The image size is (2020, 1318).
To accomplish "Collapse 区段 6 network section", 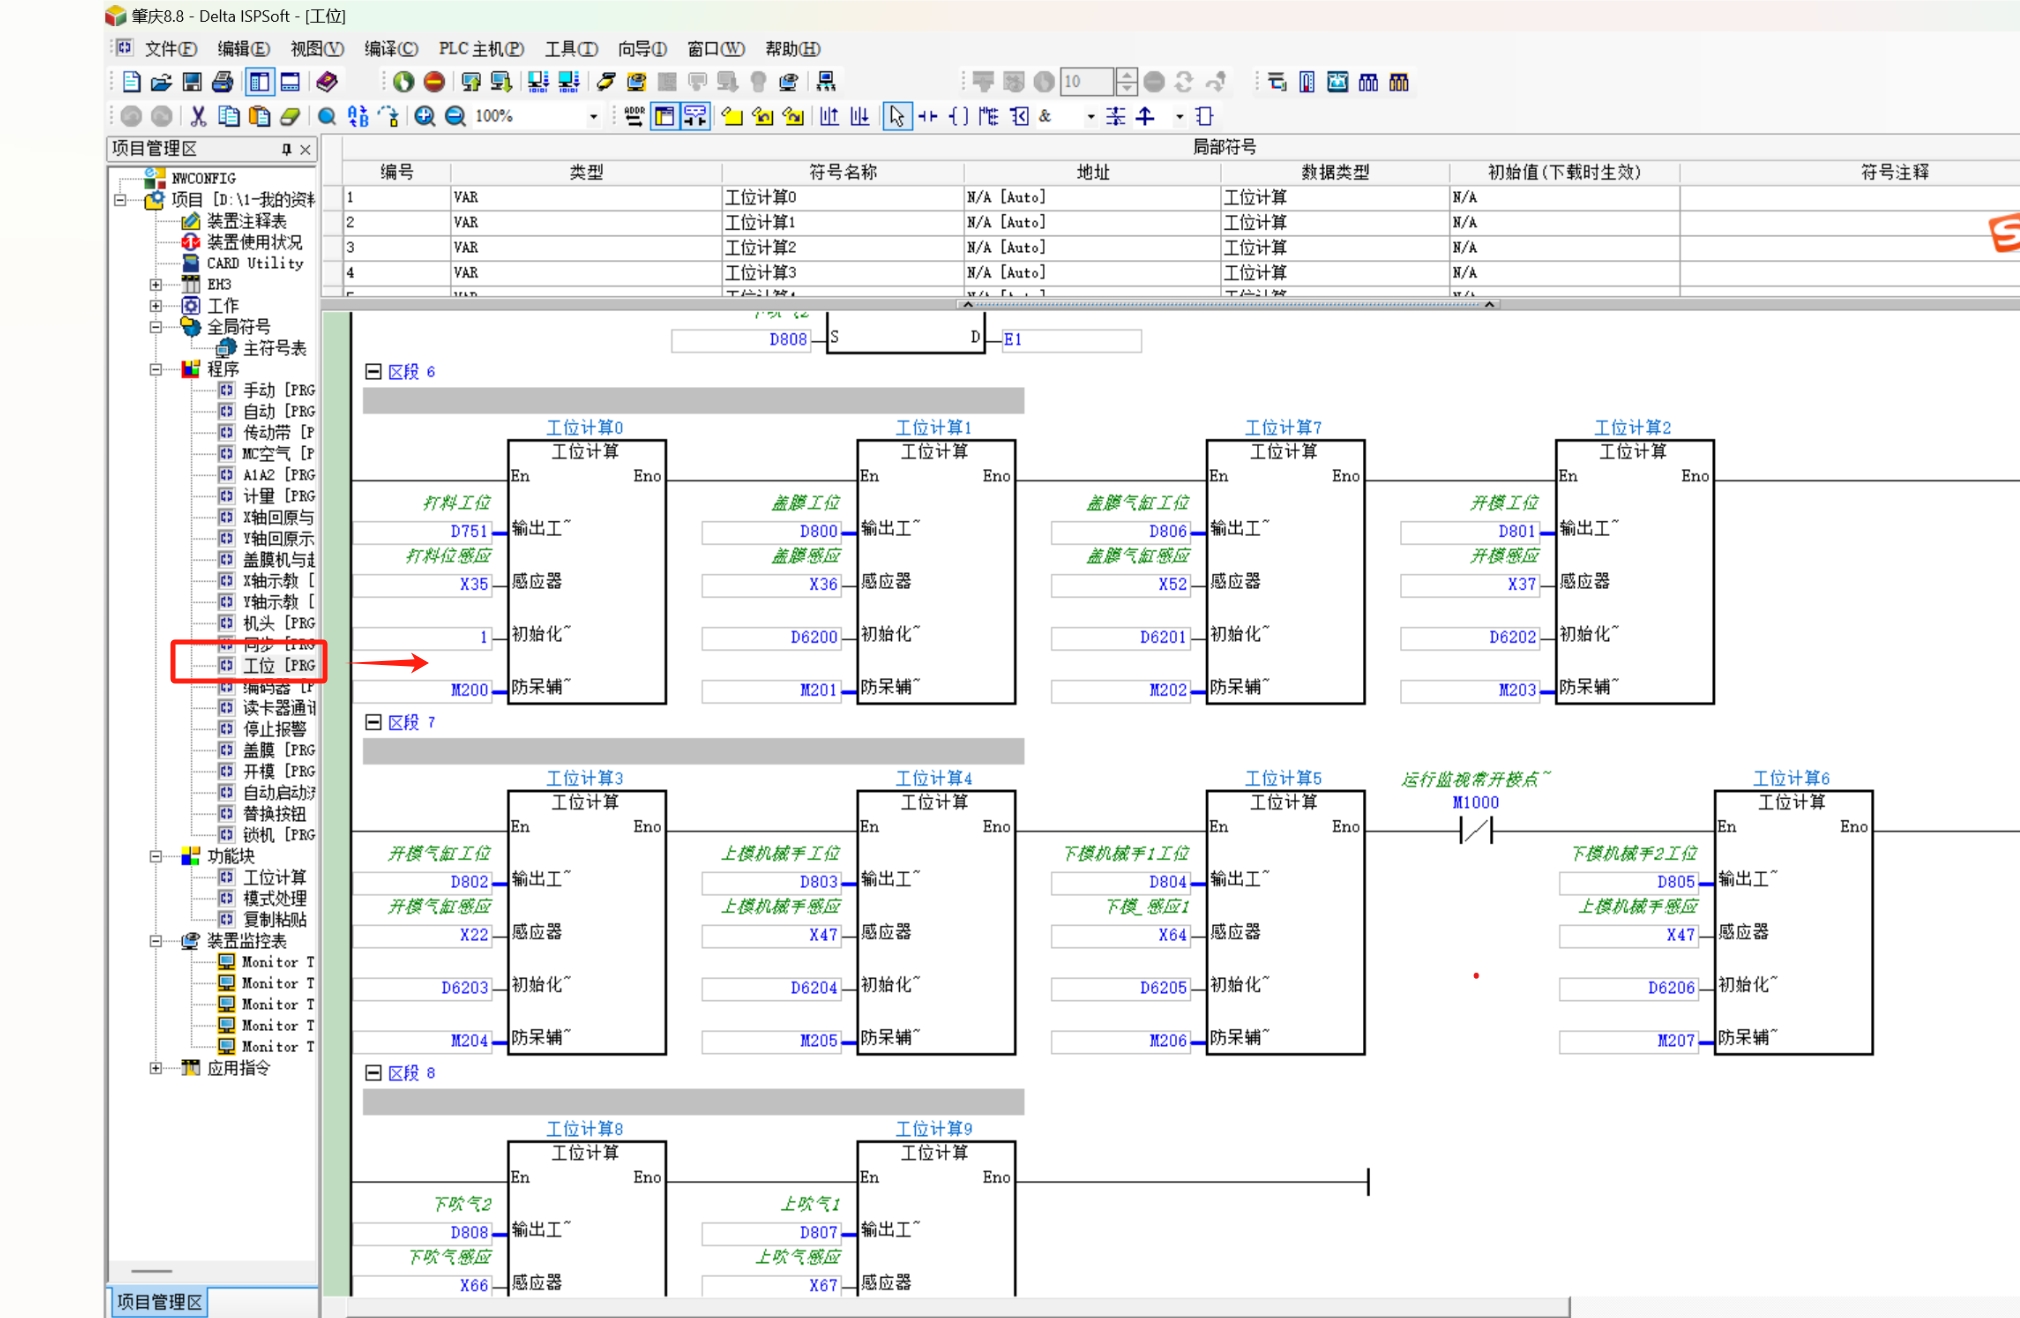I will tap(373, 371).
